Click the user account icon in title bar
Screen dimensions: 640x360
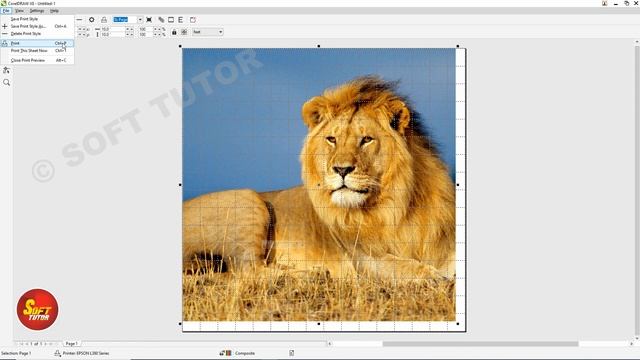[604, 3]
